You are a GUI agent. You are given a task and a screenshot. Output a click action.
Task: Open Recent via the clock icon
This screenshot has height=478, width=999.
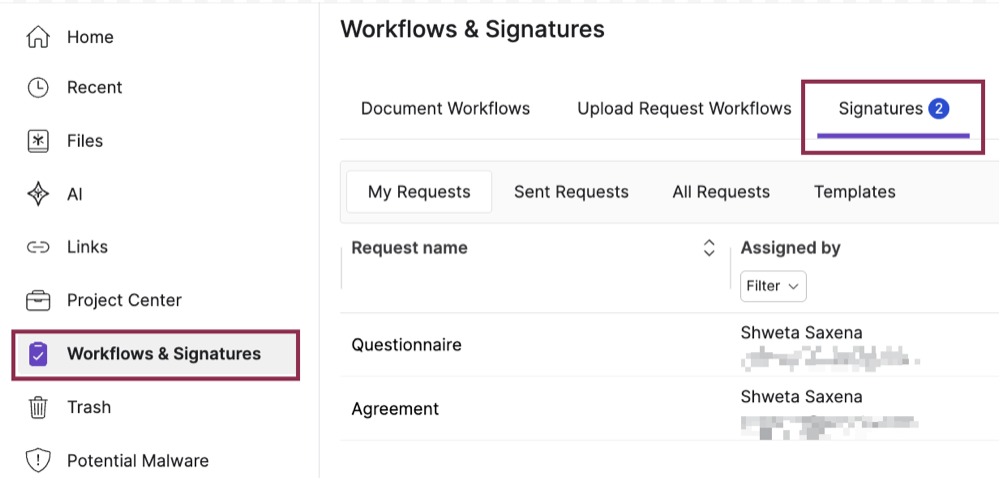pyautogui.click(x=38, y=88)
